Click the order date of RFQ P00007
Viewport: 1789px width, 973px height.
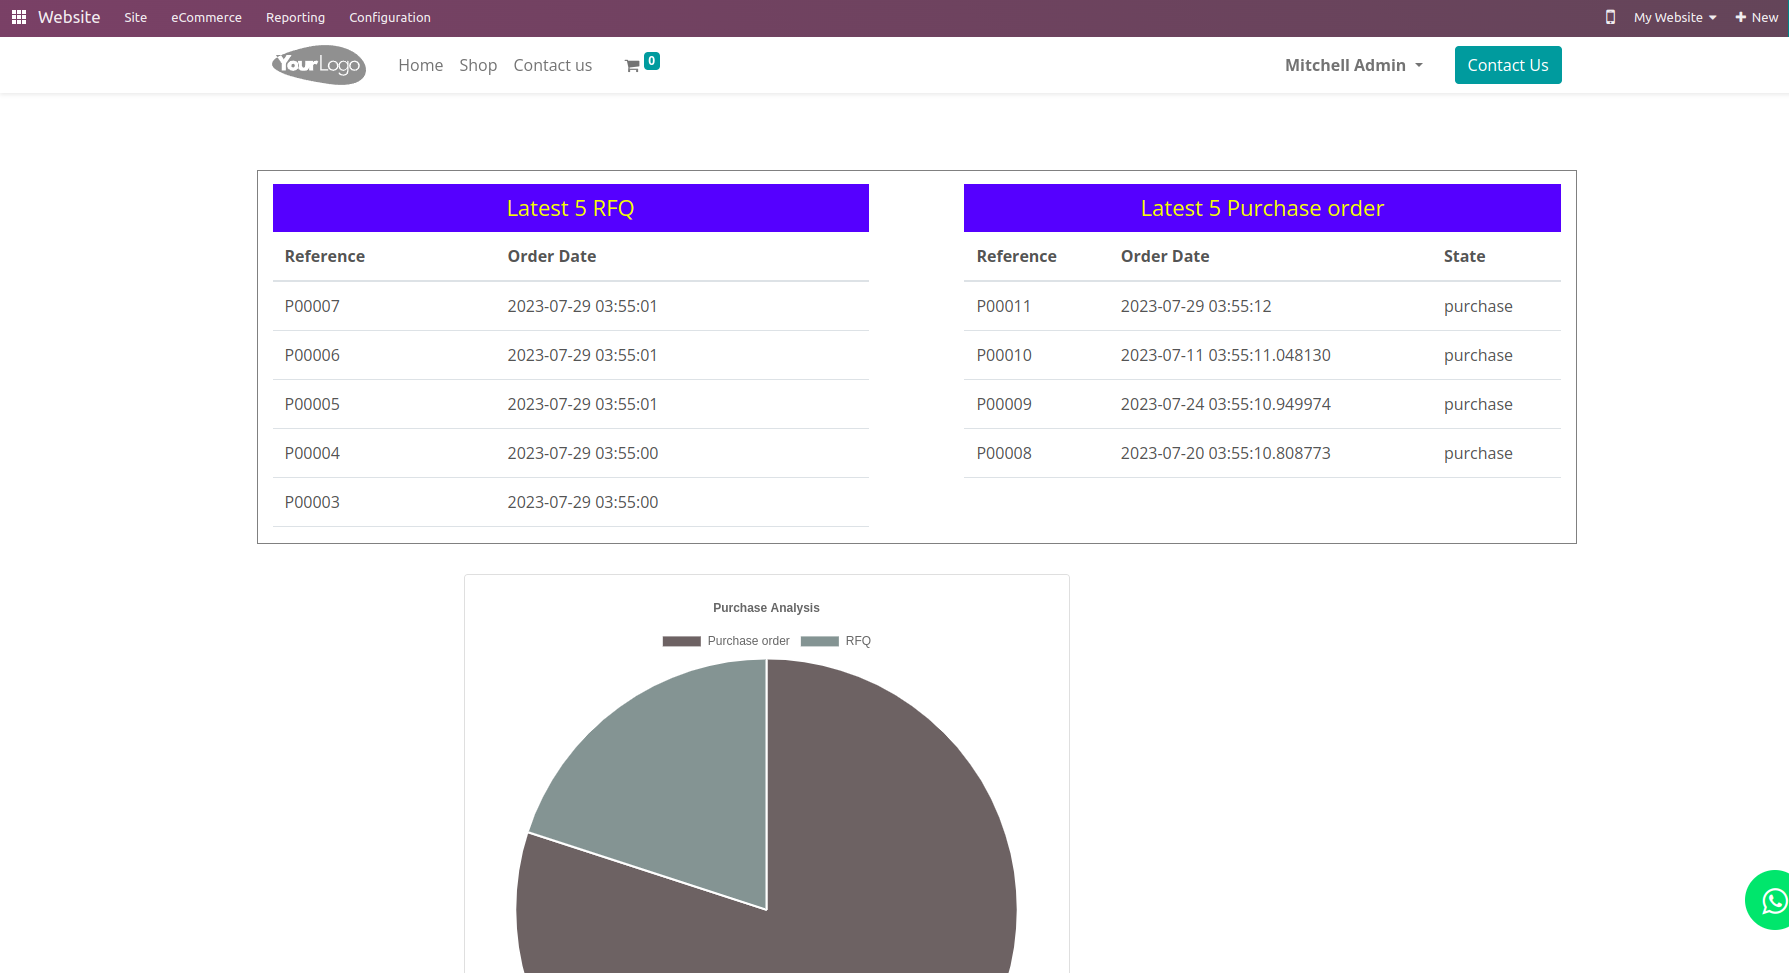583,306
